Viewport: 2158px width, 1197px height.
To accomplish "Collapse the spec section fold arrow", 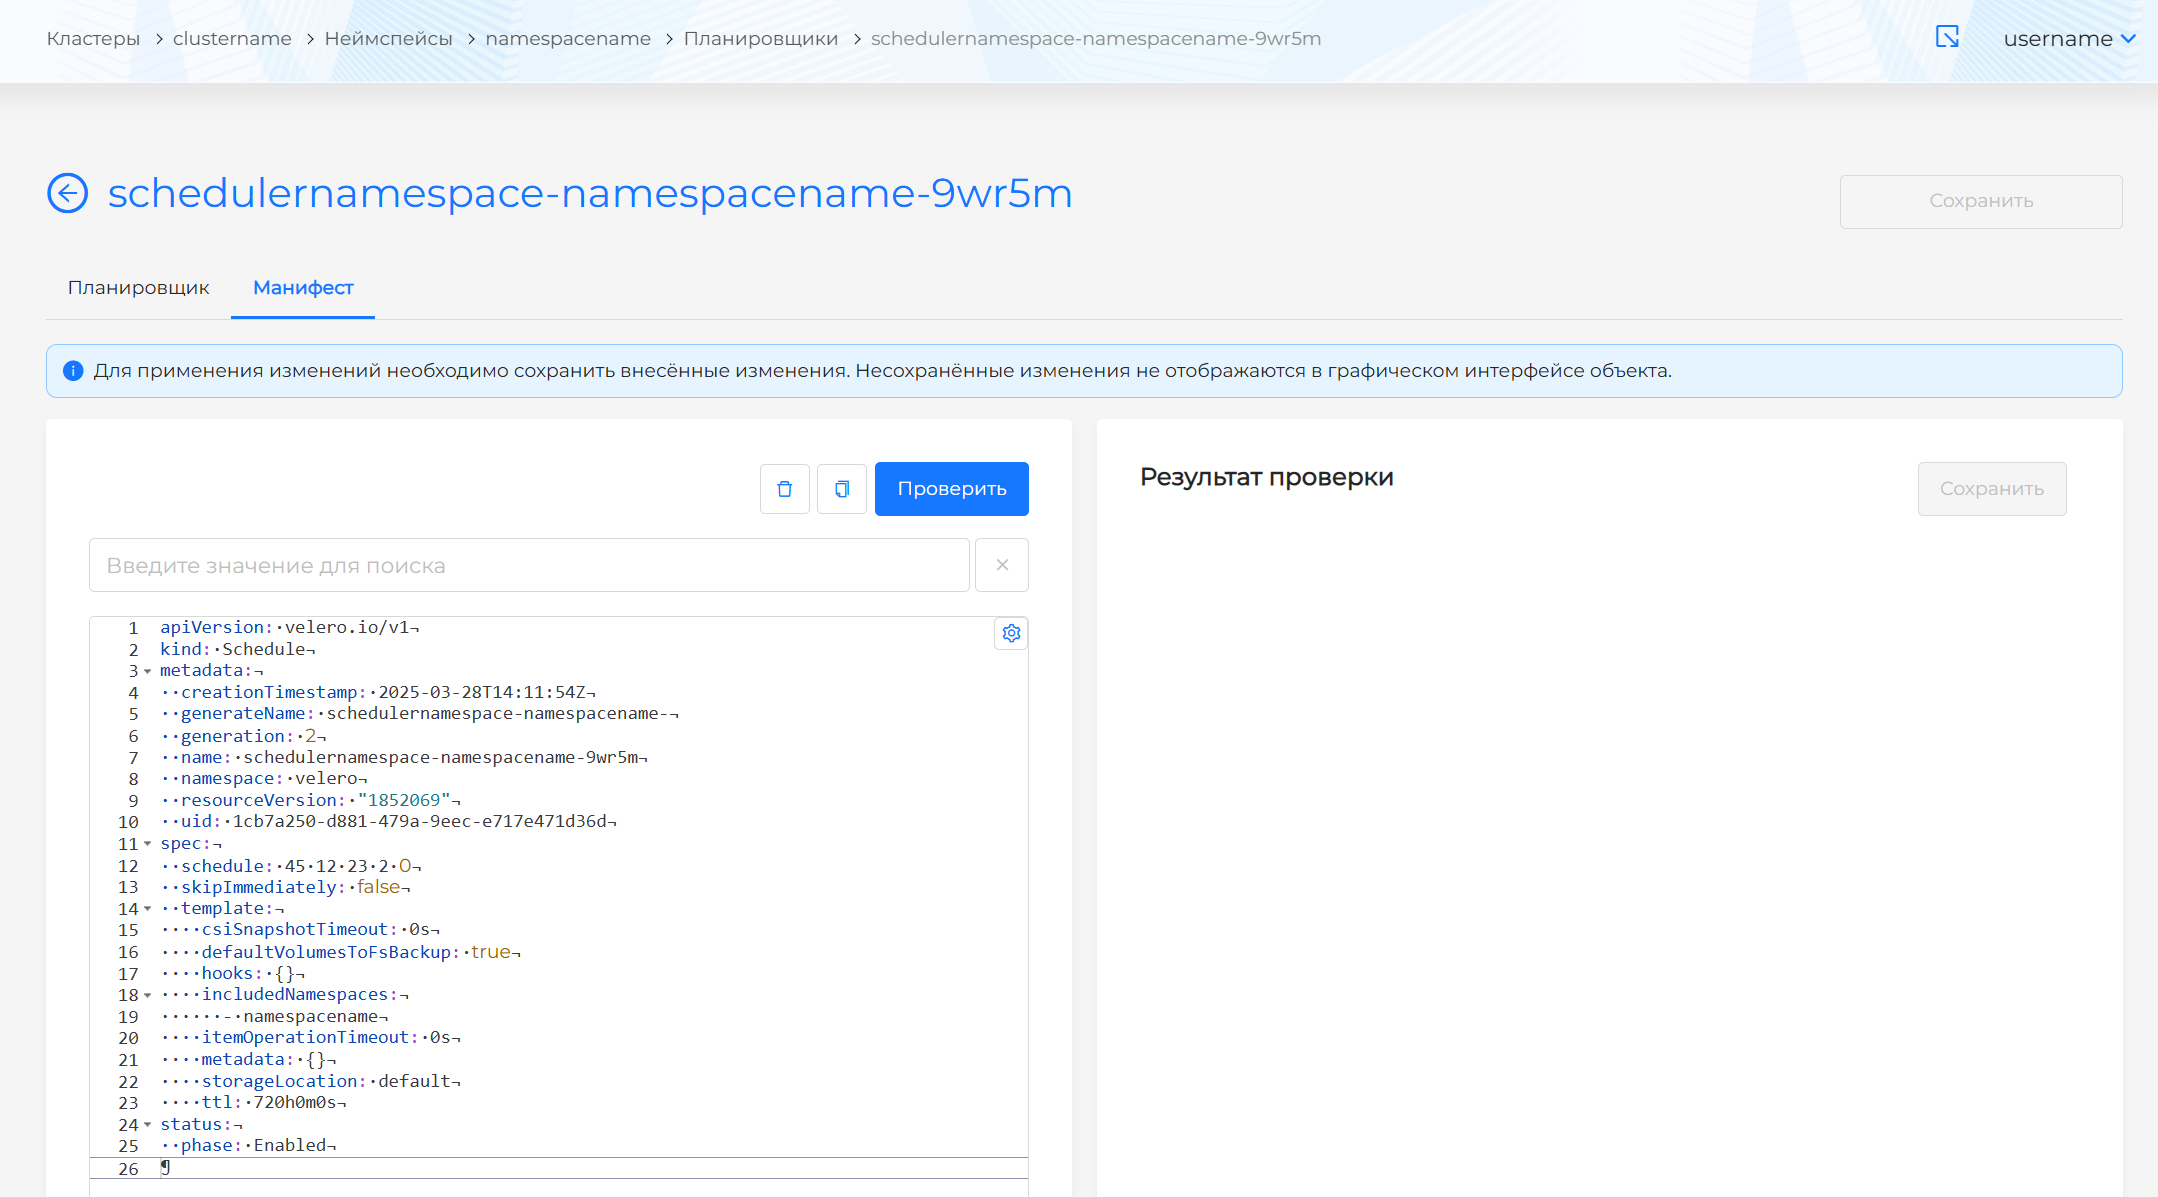I will pyautogui.click(x=147, y=844).
